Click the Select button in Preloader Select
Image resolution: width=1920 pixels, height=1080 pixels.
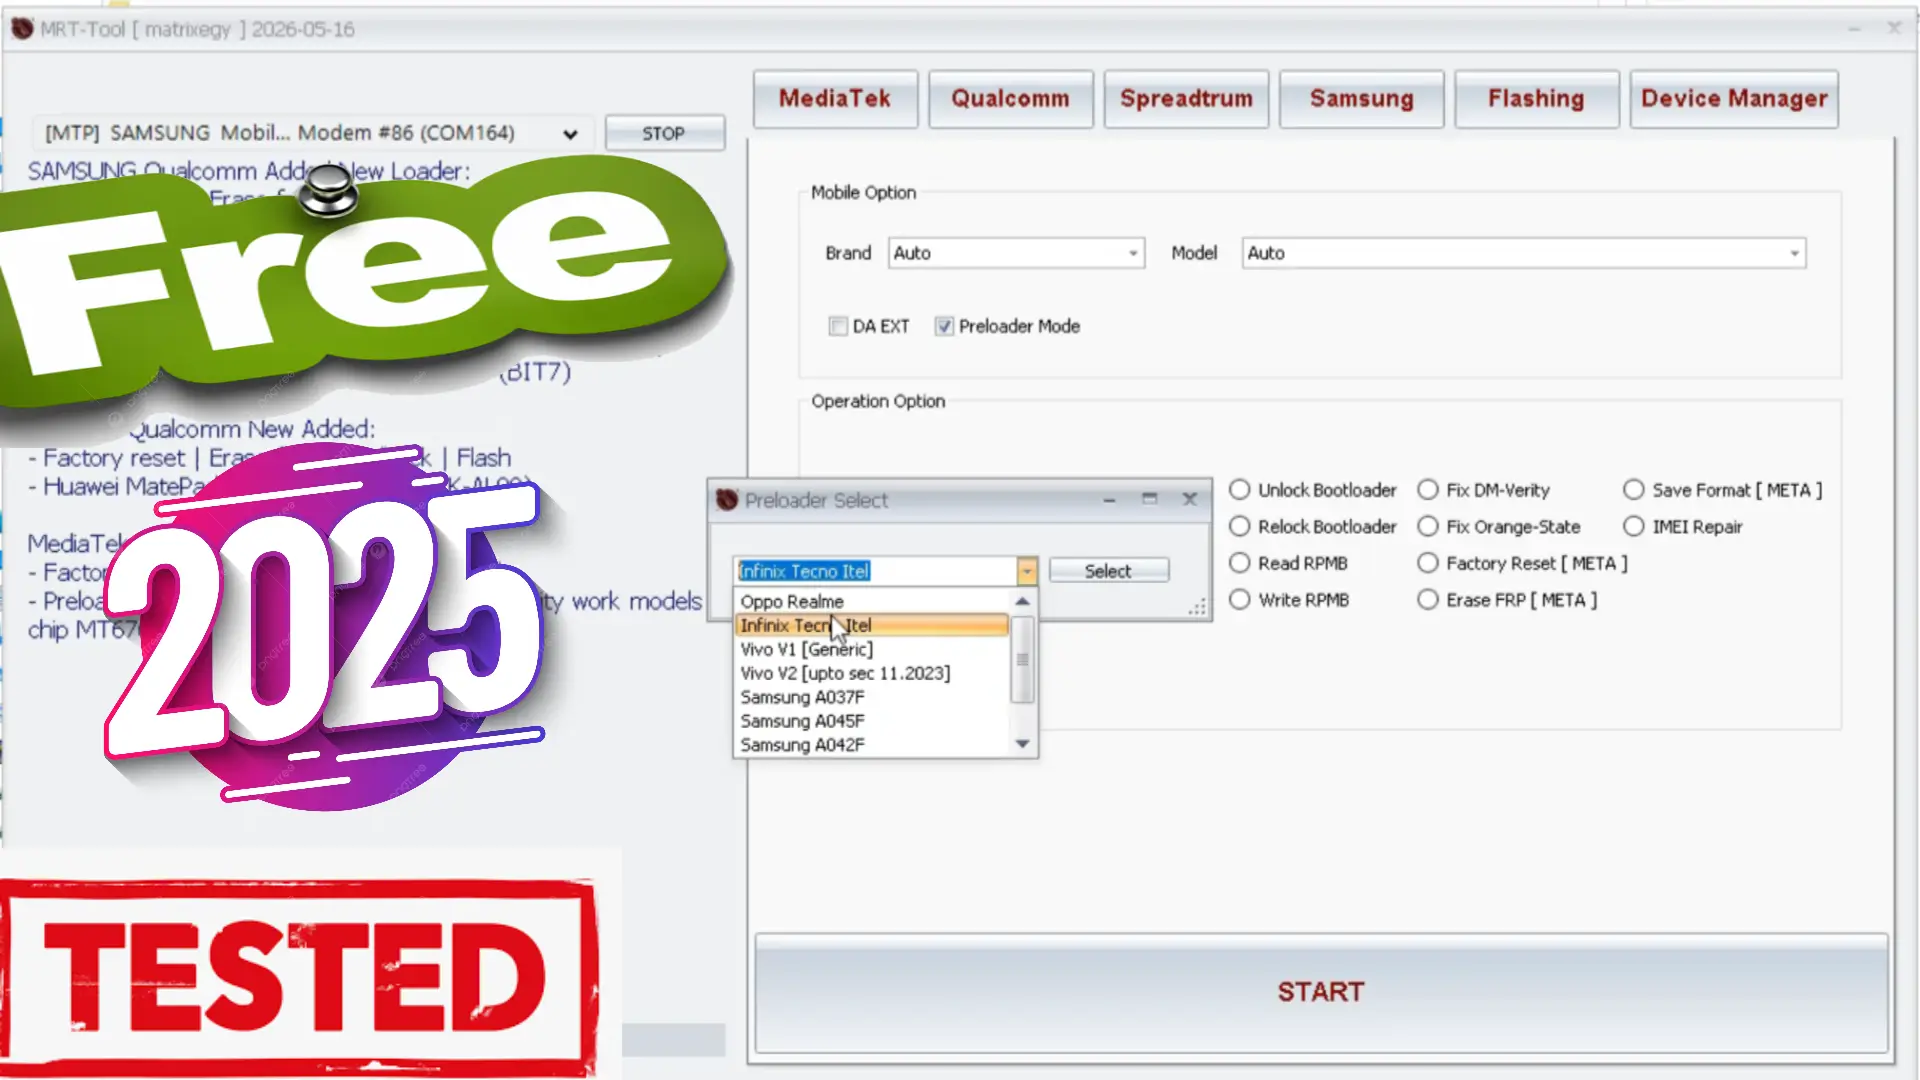click(x=1108, y=570)
